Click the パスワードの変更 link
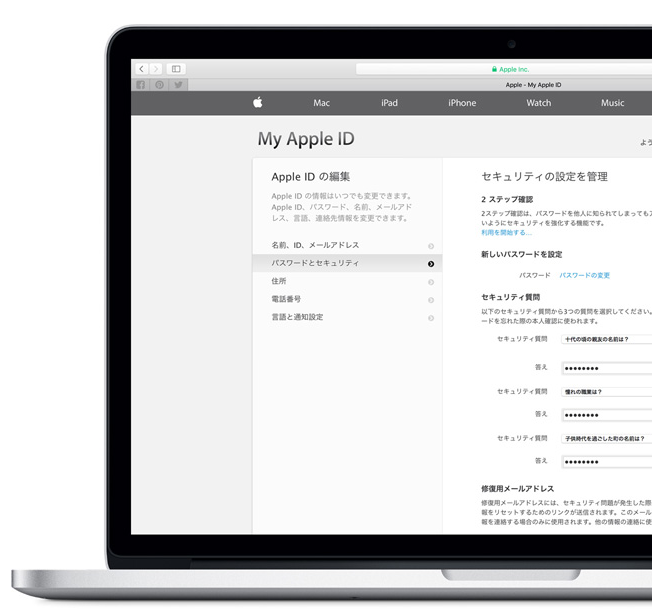Screen dimensions: 652x613 584,275
